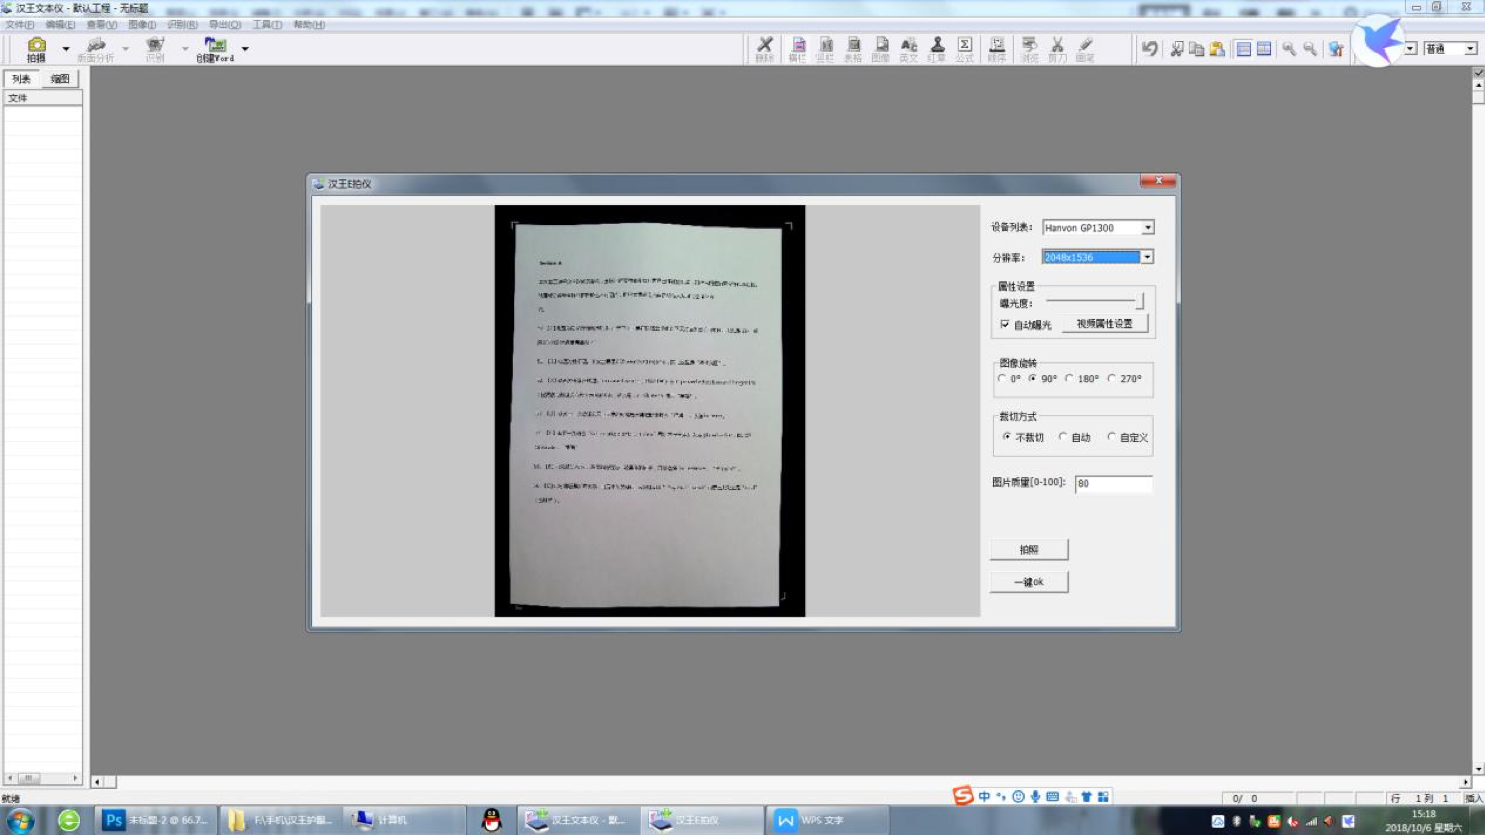
Task: Click the paste clipboard icon in toolbar
Action: click(x=1217, y=48)
